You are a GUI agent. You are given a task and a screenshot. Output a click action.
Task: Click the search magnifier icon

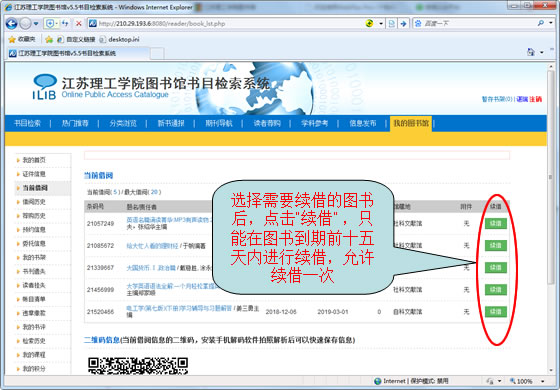tap(541, 23)
